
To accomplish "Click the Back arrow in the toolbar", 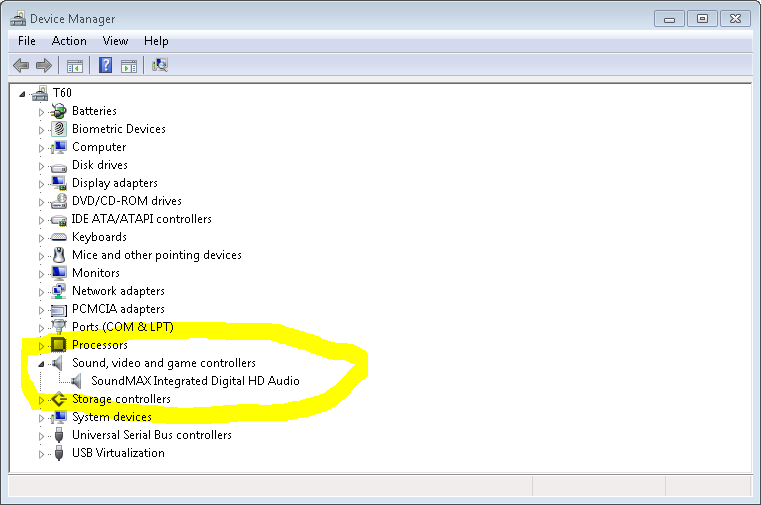I will tap(21, 66).
